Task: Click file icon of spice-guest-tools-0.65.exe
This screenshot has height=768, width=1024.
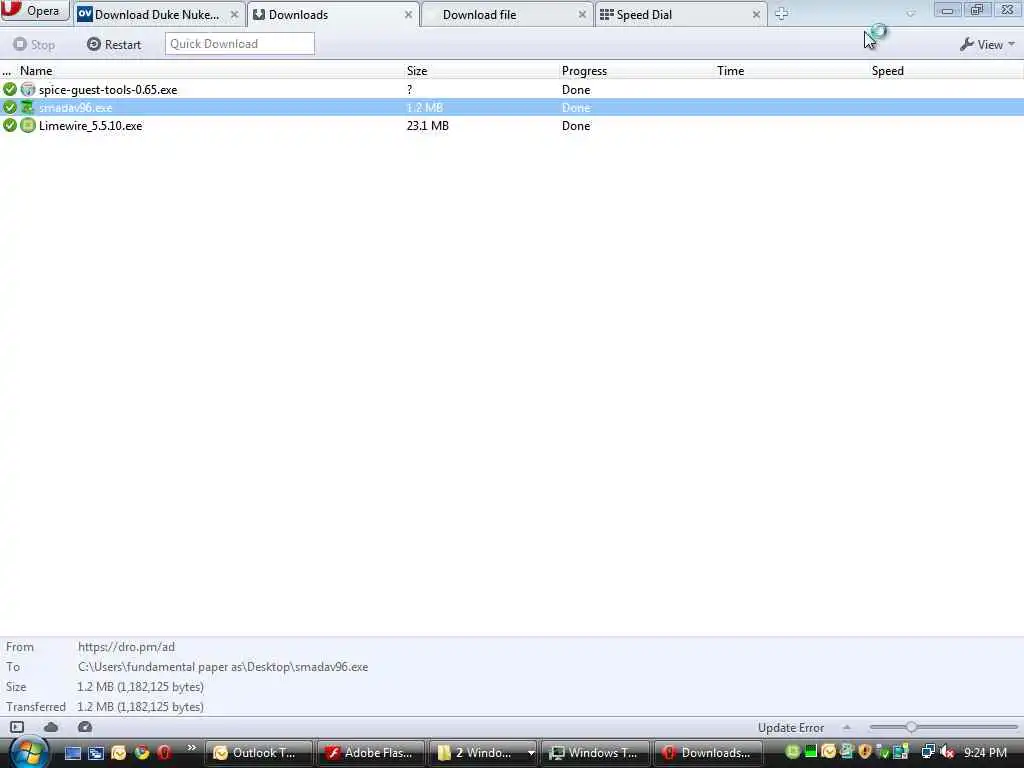Action: pyautogui.click(x=27, y=89)
